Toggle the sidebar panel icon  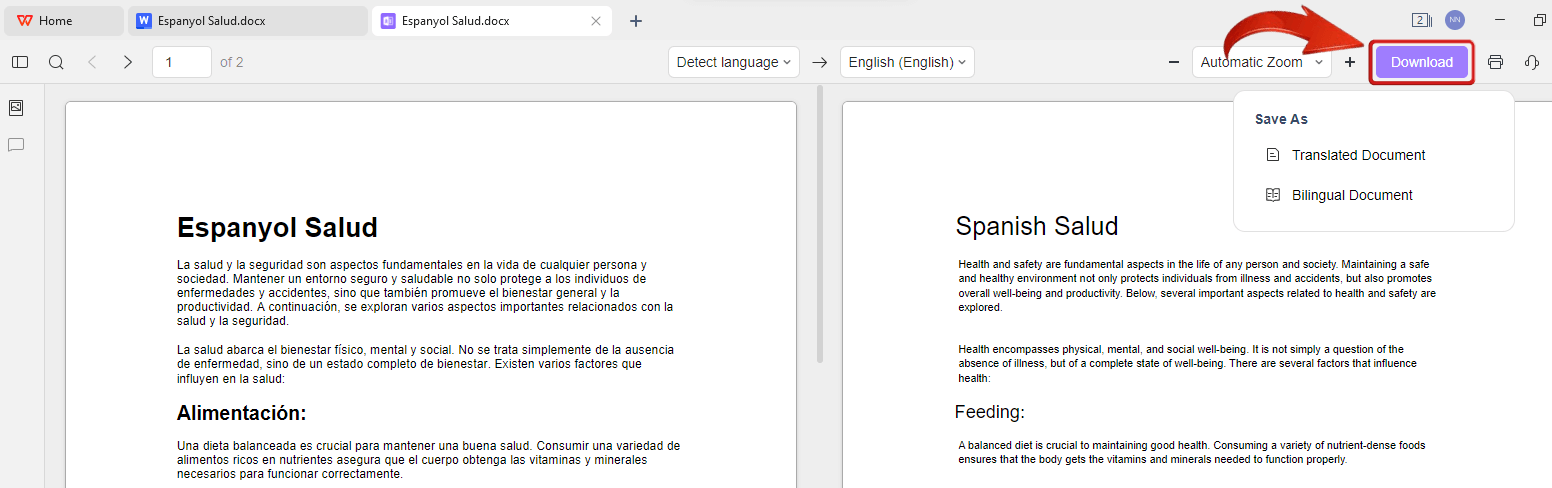click(x=20, y=62)
